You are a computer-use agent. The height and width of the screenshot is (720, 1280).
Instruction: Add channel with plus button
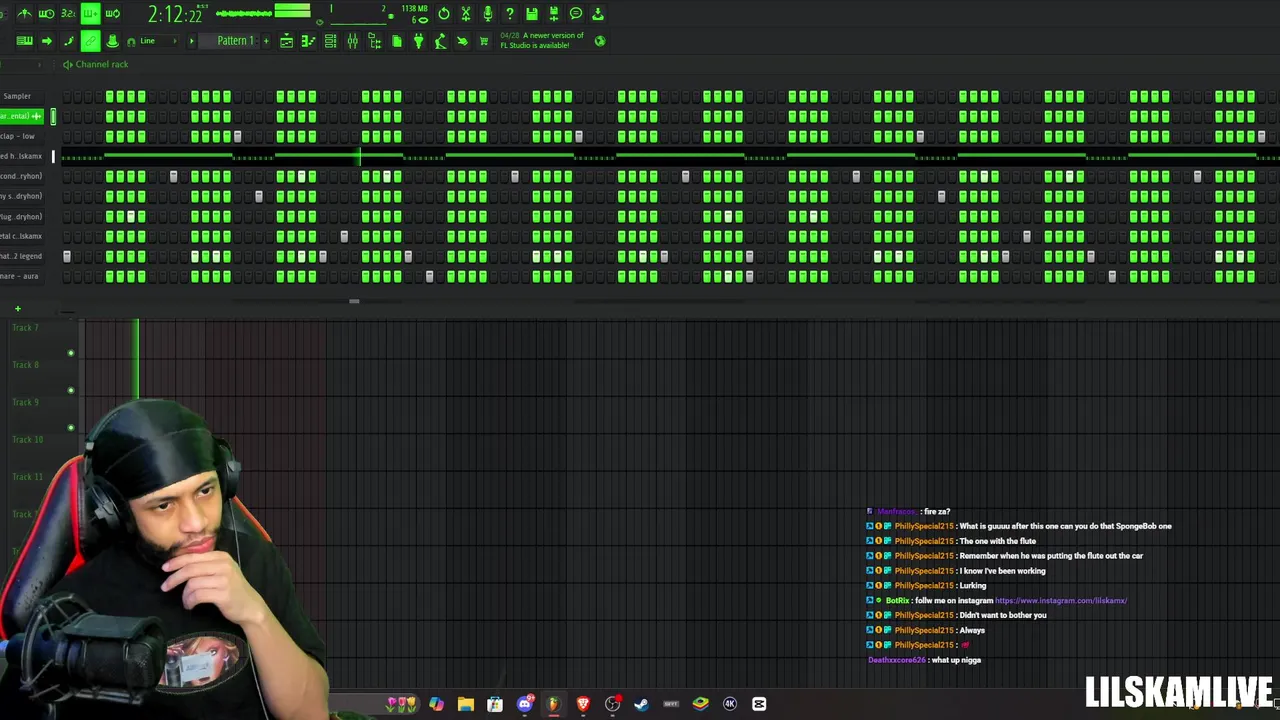pyautogui.click(x=17, y=308)
